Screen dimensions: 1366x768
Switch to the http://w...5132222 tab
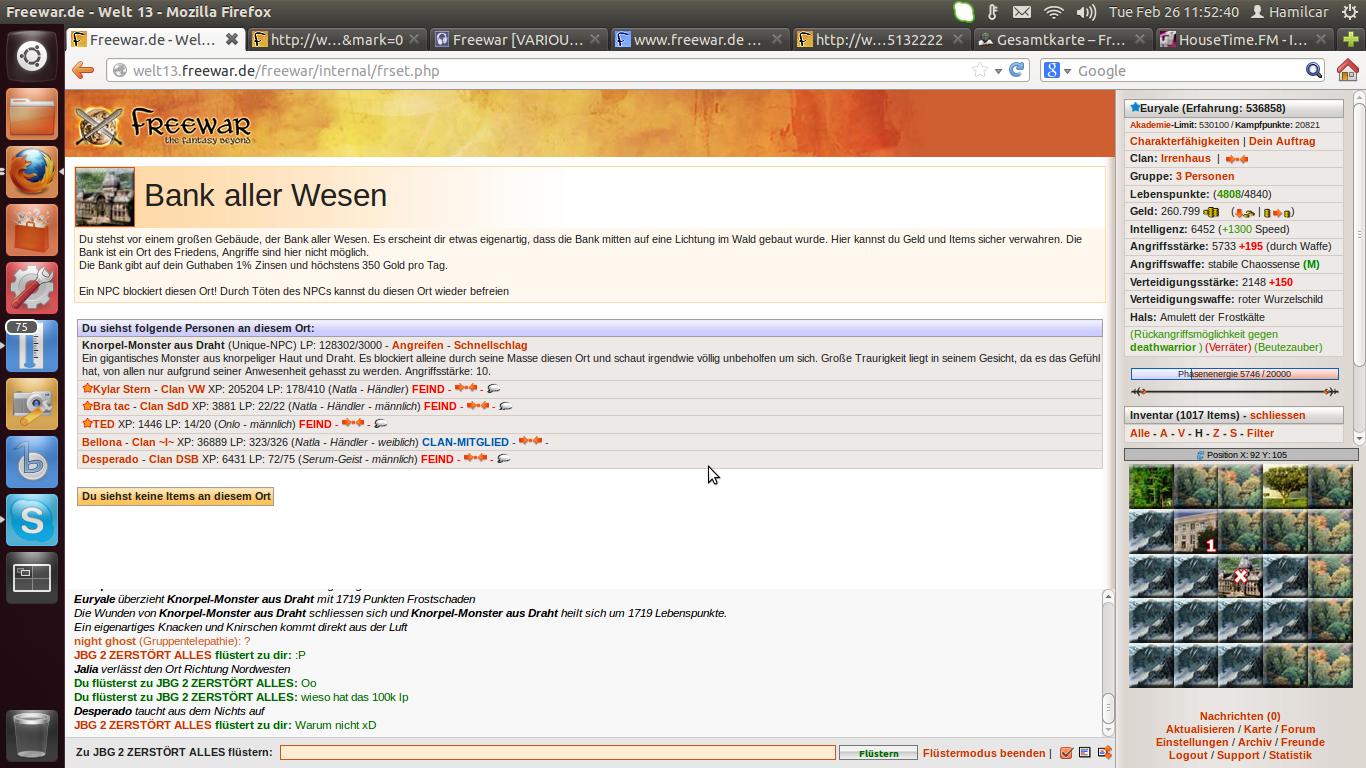click(x=879, y=40)
